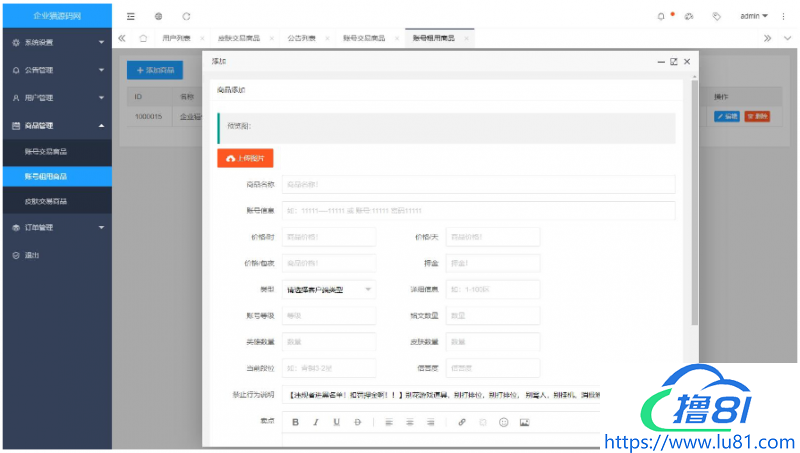Apply italic formatting in the editor toolbar

pyautogui.click(x=316, y=422)
